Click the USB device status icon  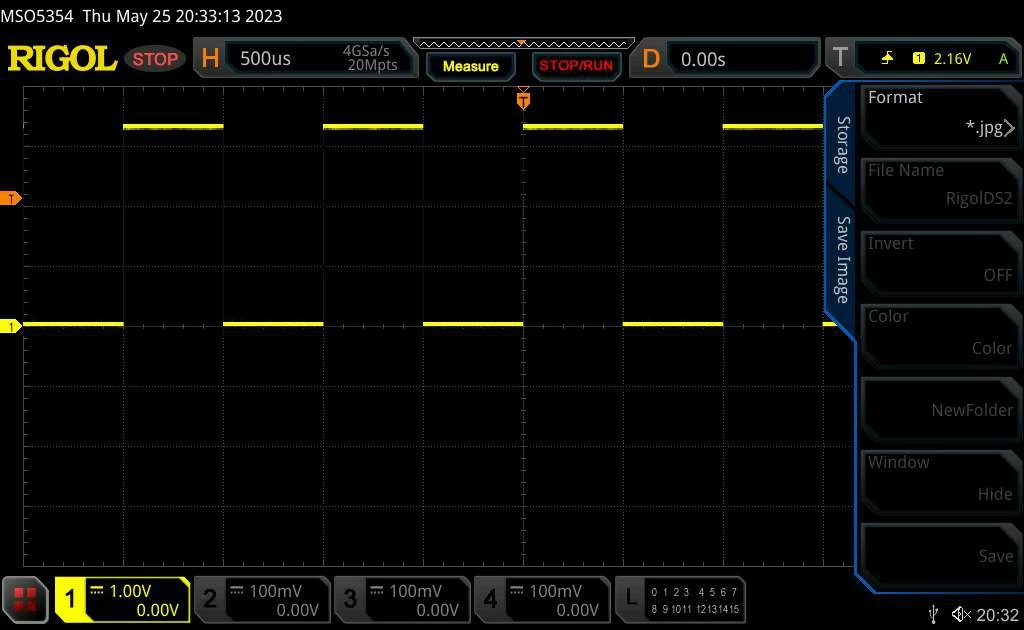pyautogui.click(x=933, y=614)
